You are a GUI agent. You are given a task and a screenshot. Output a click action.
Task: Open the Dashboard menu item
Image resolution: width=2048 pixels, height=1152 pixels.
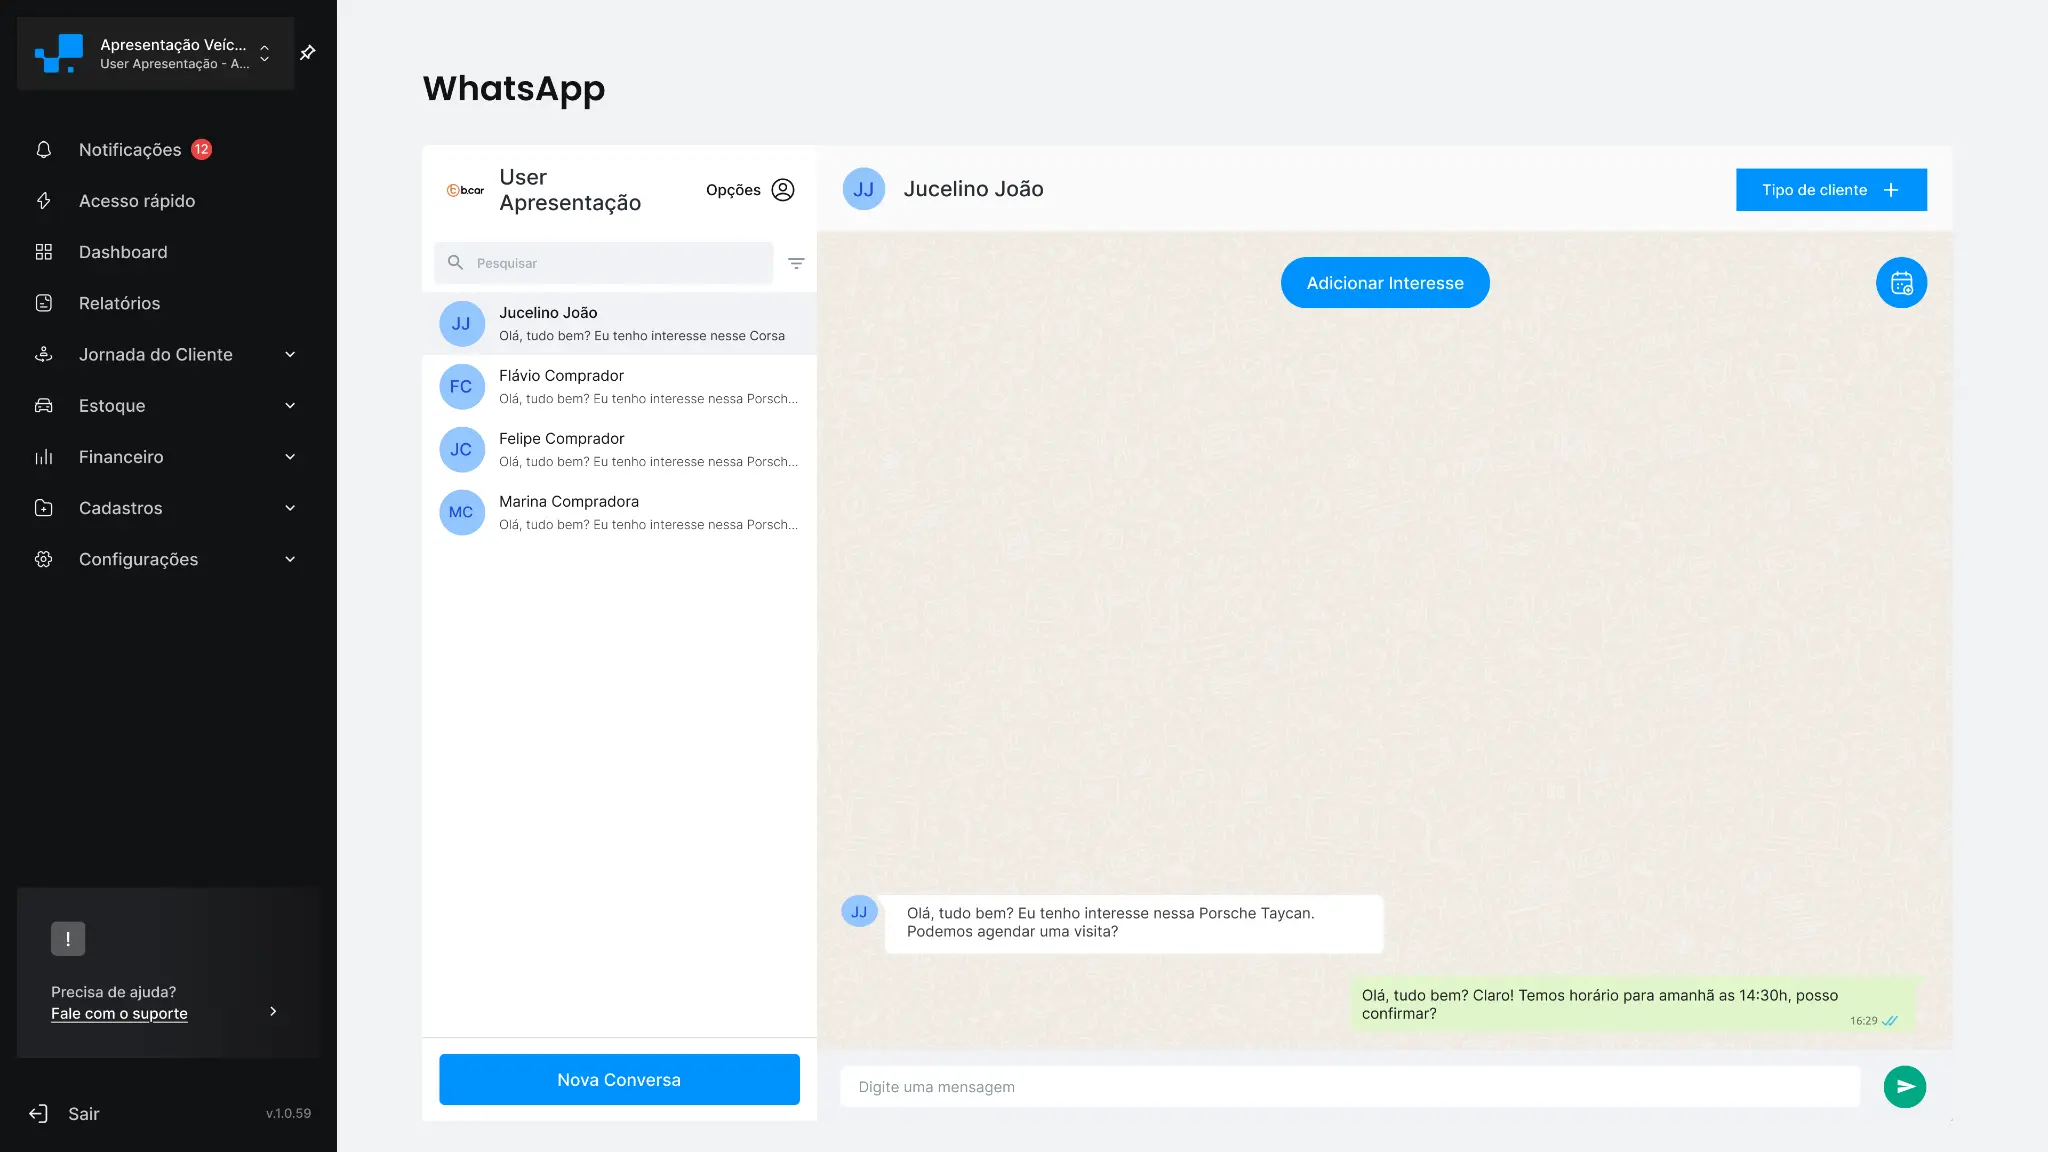123,252
